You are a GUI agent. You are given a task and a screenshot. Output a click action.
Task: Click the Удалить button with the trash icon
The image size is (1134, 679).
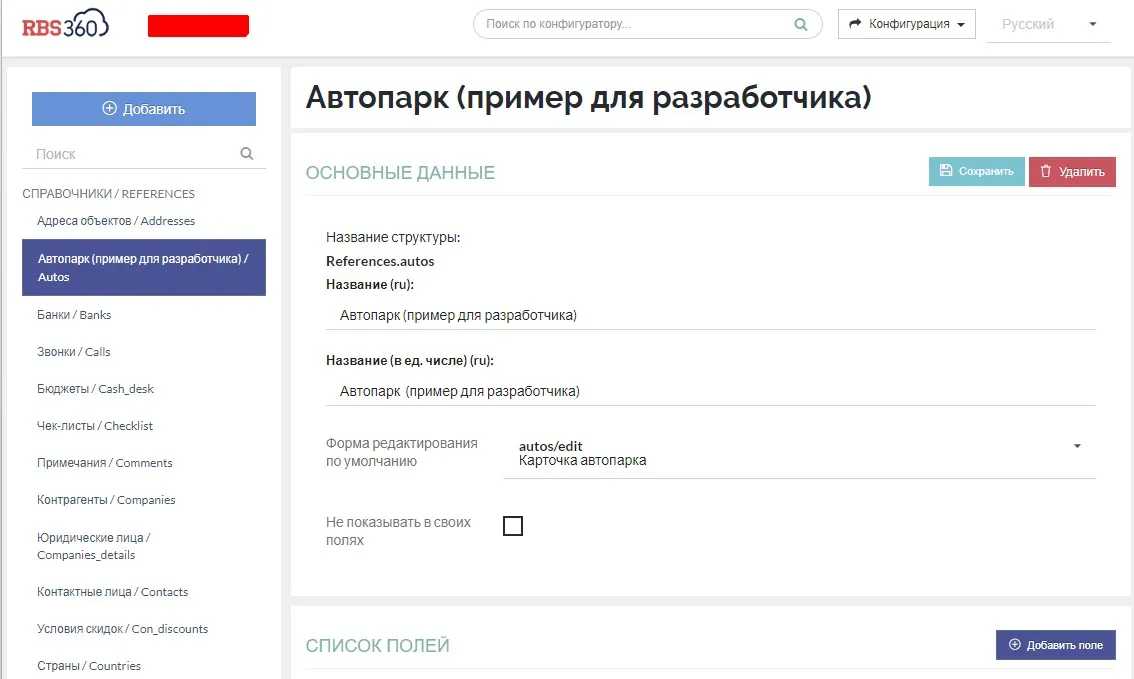coord(1071,171)
